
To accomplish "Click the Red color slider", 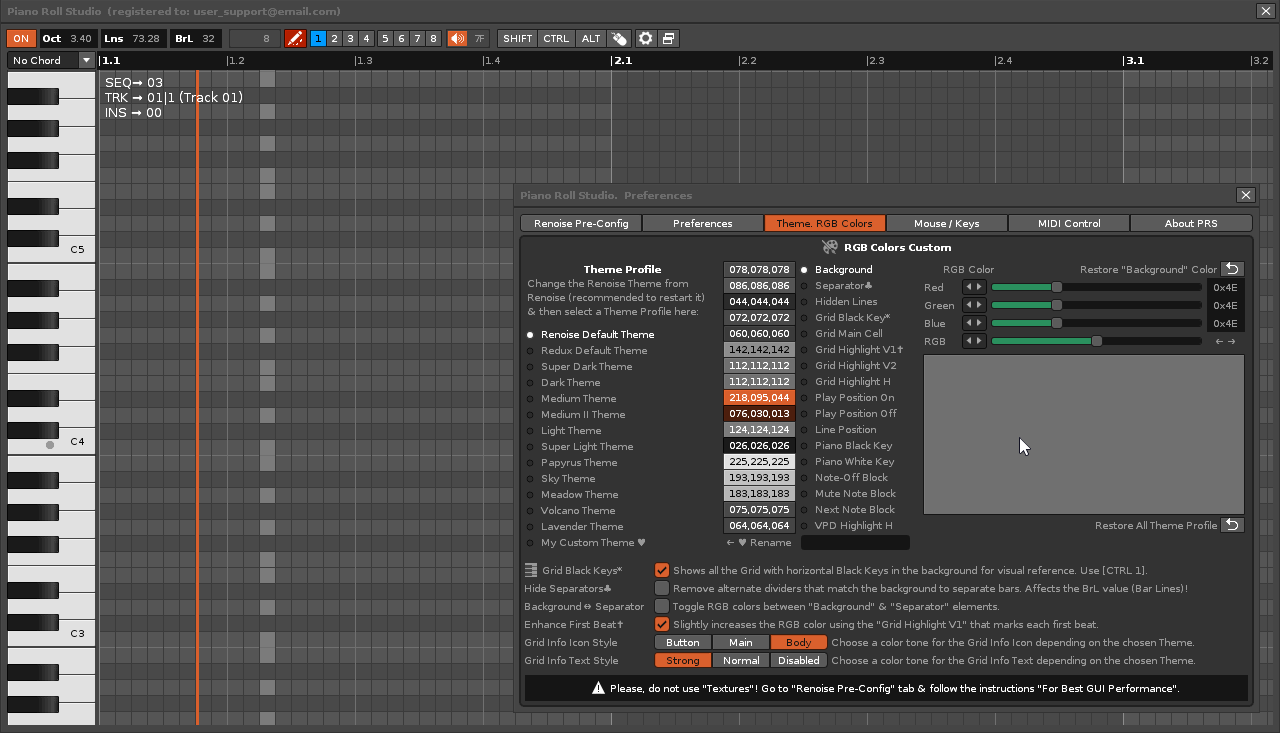I will tap(1096, 287).
